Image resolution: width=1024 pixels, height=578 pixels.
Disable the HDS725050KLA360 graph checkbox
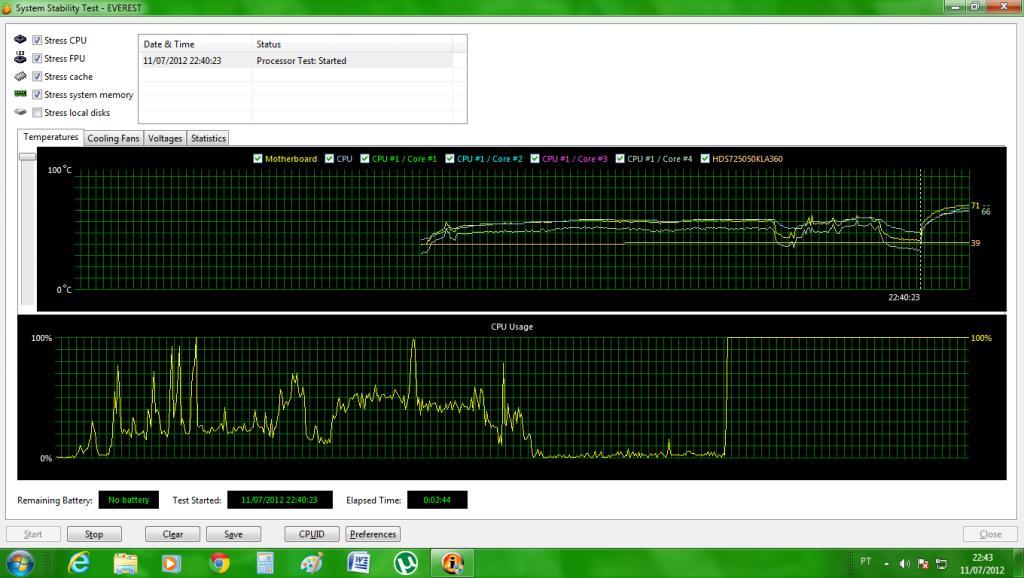pyautogui.click(x=705, y=159)
